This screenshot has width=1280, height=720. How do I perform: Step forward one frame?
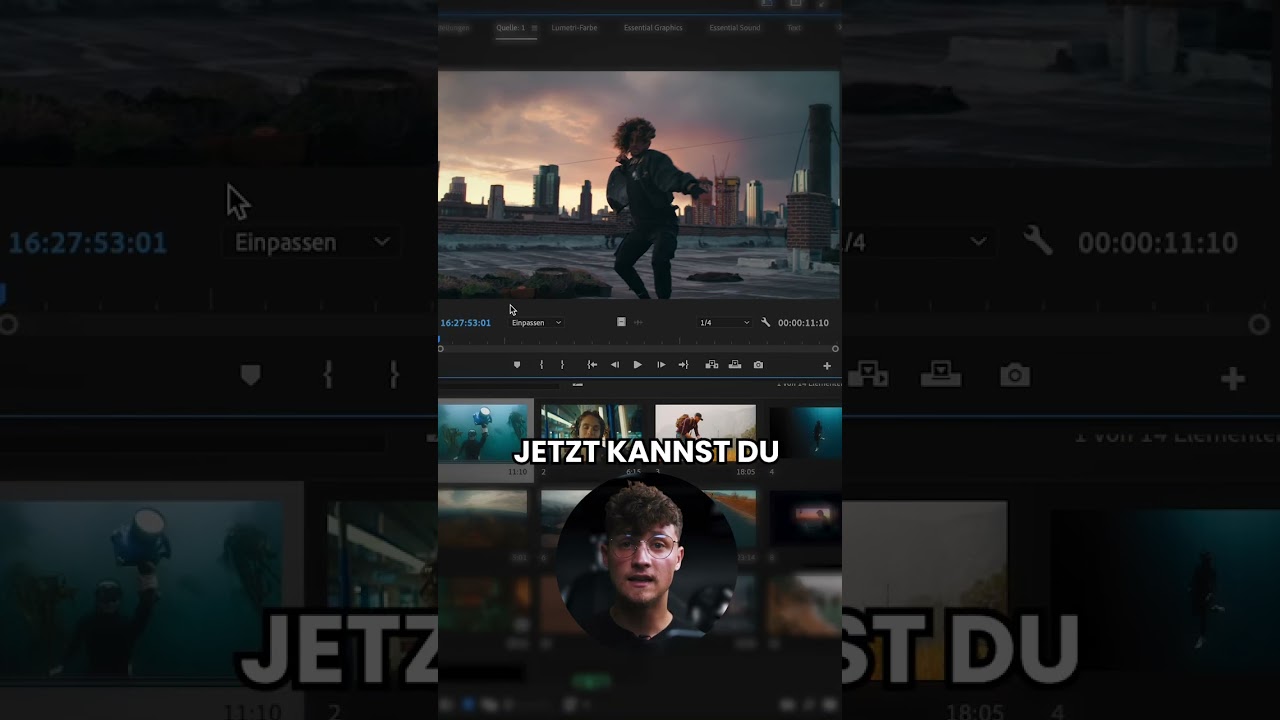tap(661, 365)
